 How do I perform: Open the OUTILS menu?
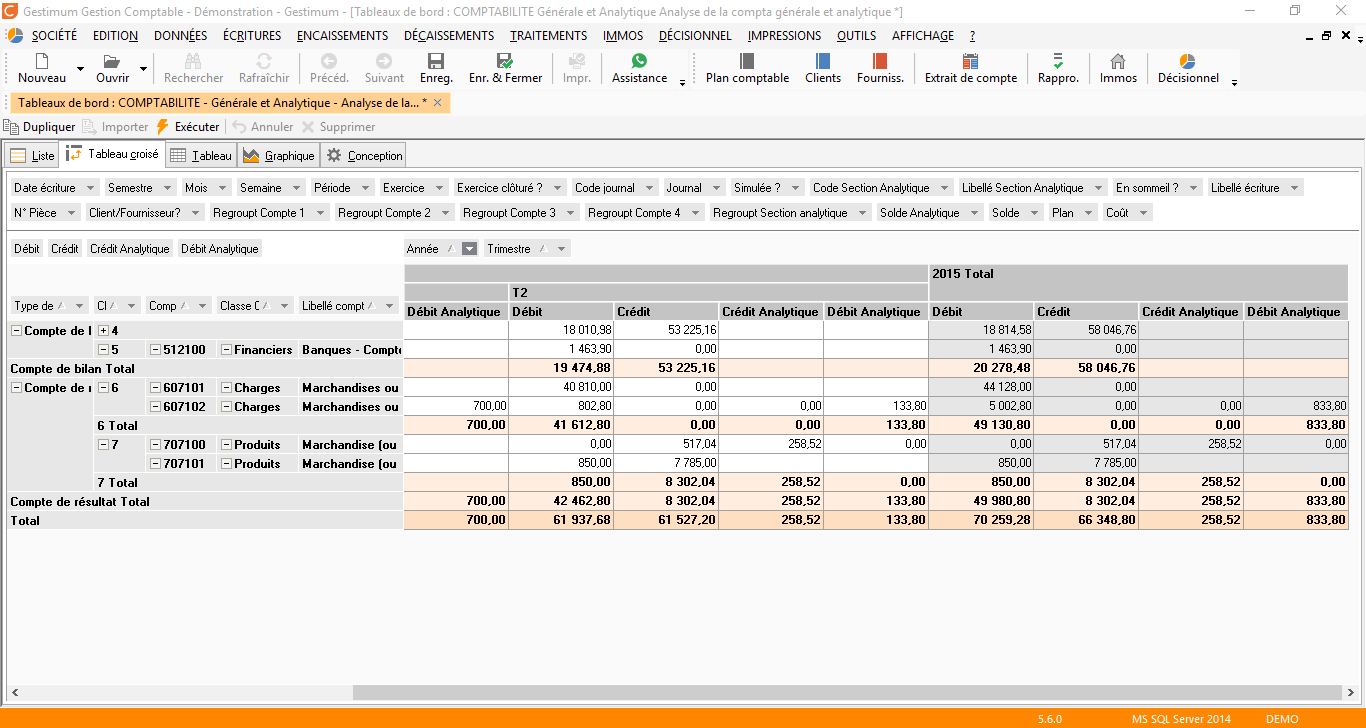pos(857,35)
